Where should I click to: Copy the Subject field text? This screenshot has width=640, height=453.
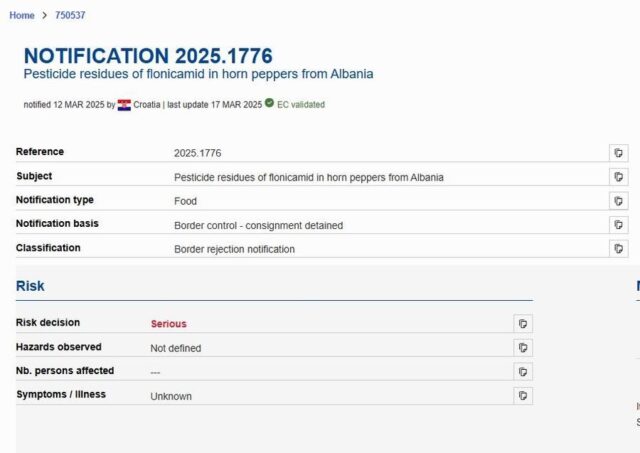[x=619, y=177]
